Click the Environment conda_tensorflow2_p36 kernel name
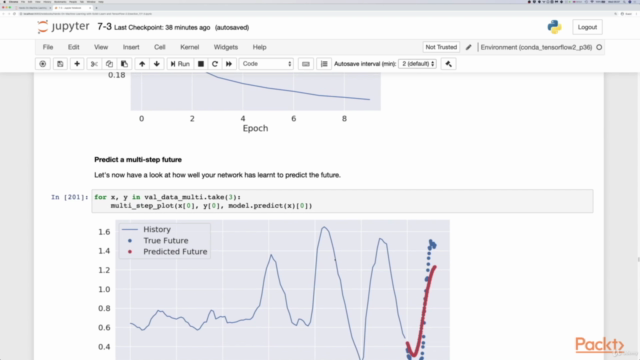Viewport: 640px width, 360px height. [536, 47]
